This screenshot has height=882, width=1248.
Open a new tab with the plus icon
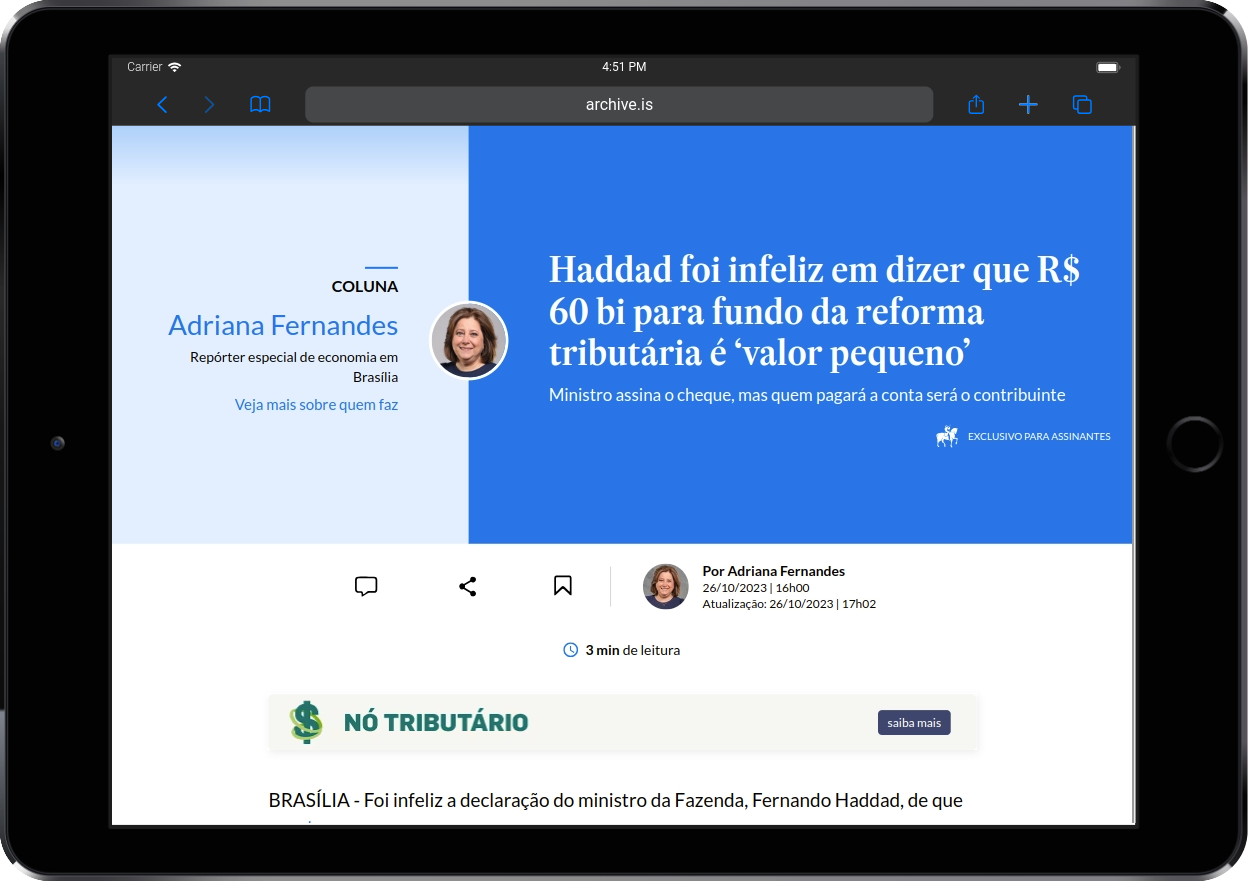[1028, 104]
